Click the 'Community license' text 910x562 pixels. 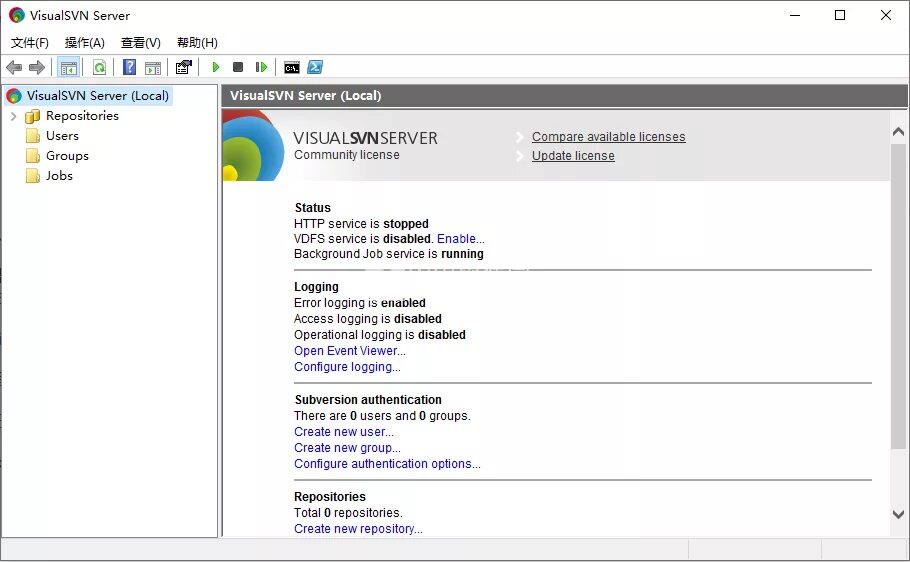[346, 155]
